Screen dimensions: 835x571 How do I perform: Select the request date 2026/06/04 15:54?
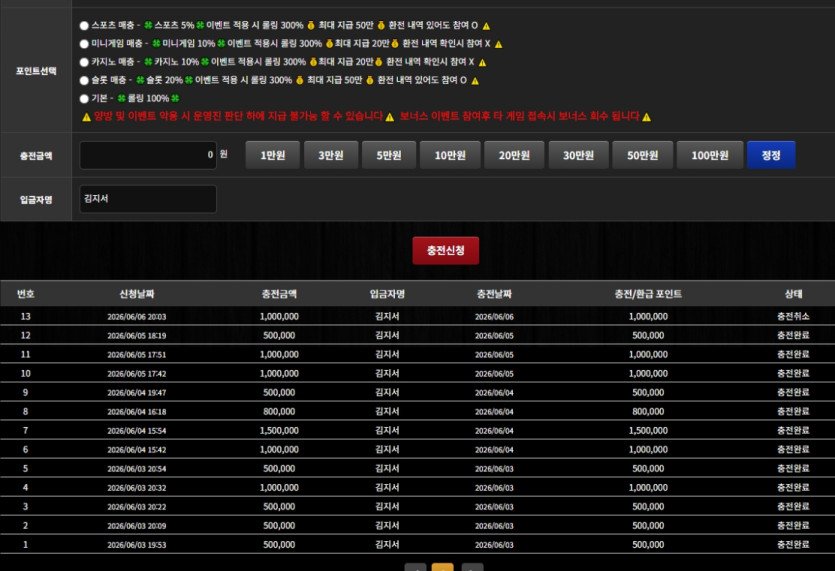(137, 431)
